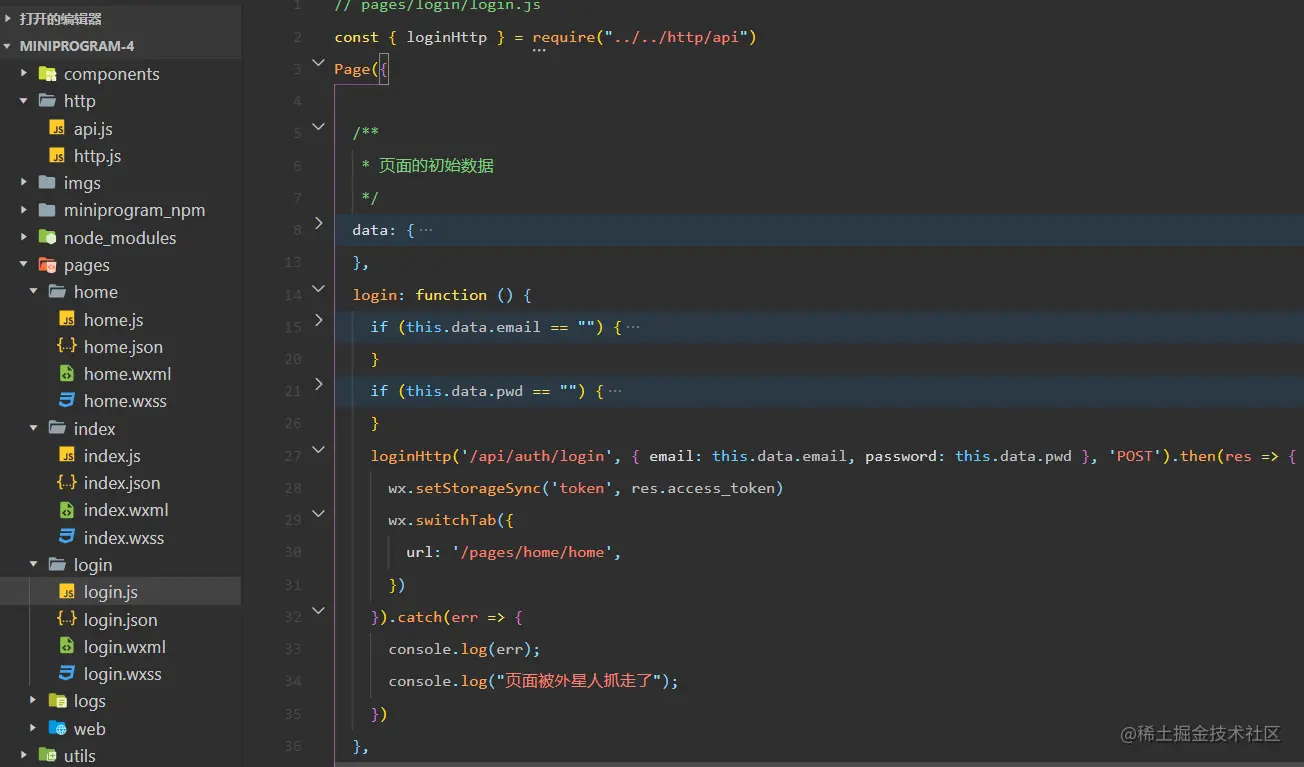The image size is (1304, 767).
Task: Click the miniprogram_npm folder icon
Action: pos(47,210)
